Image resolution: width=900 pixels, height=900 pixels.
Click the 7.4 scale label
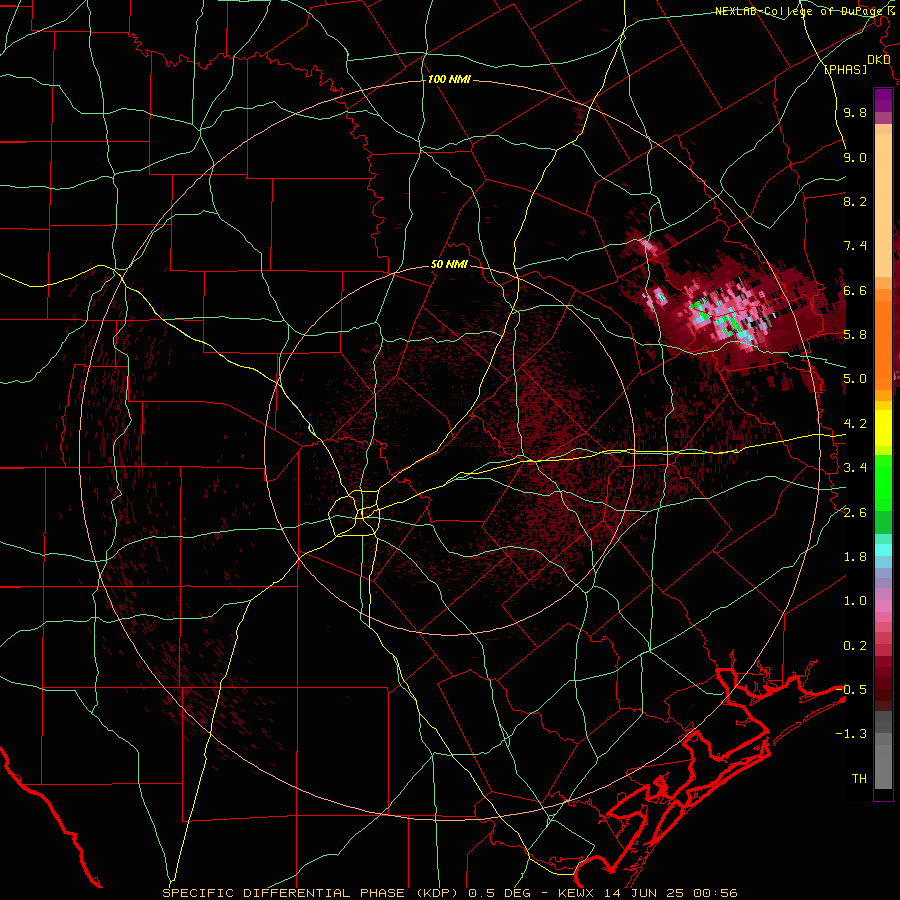[855, 246]
